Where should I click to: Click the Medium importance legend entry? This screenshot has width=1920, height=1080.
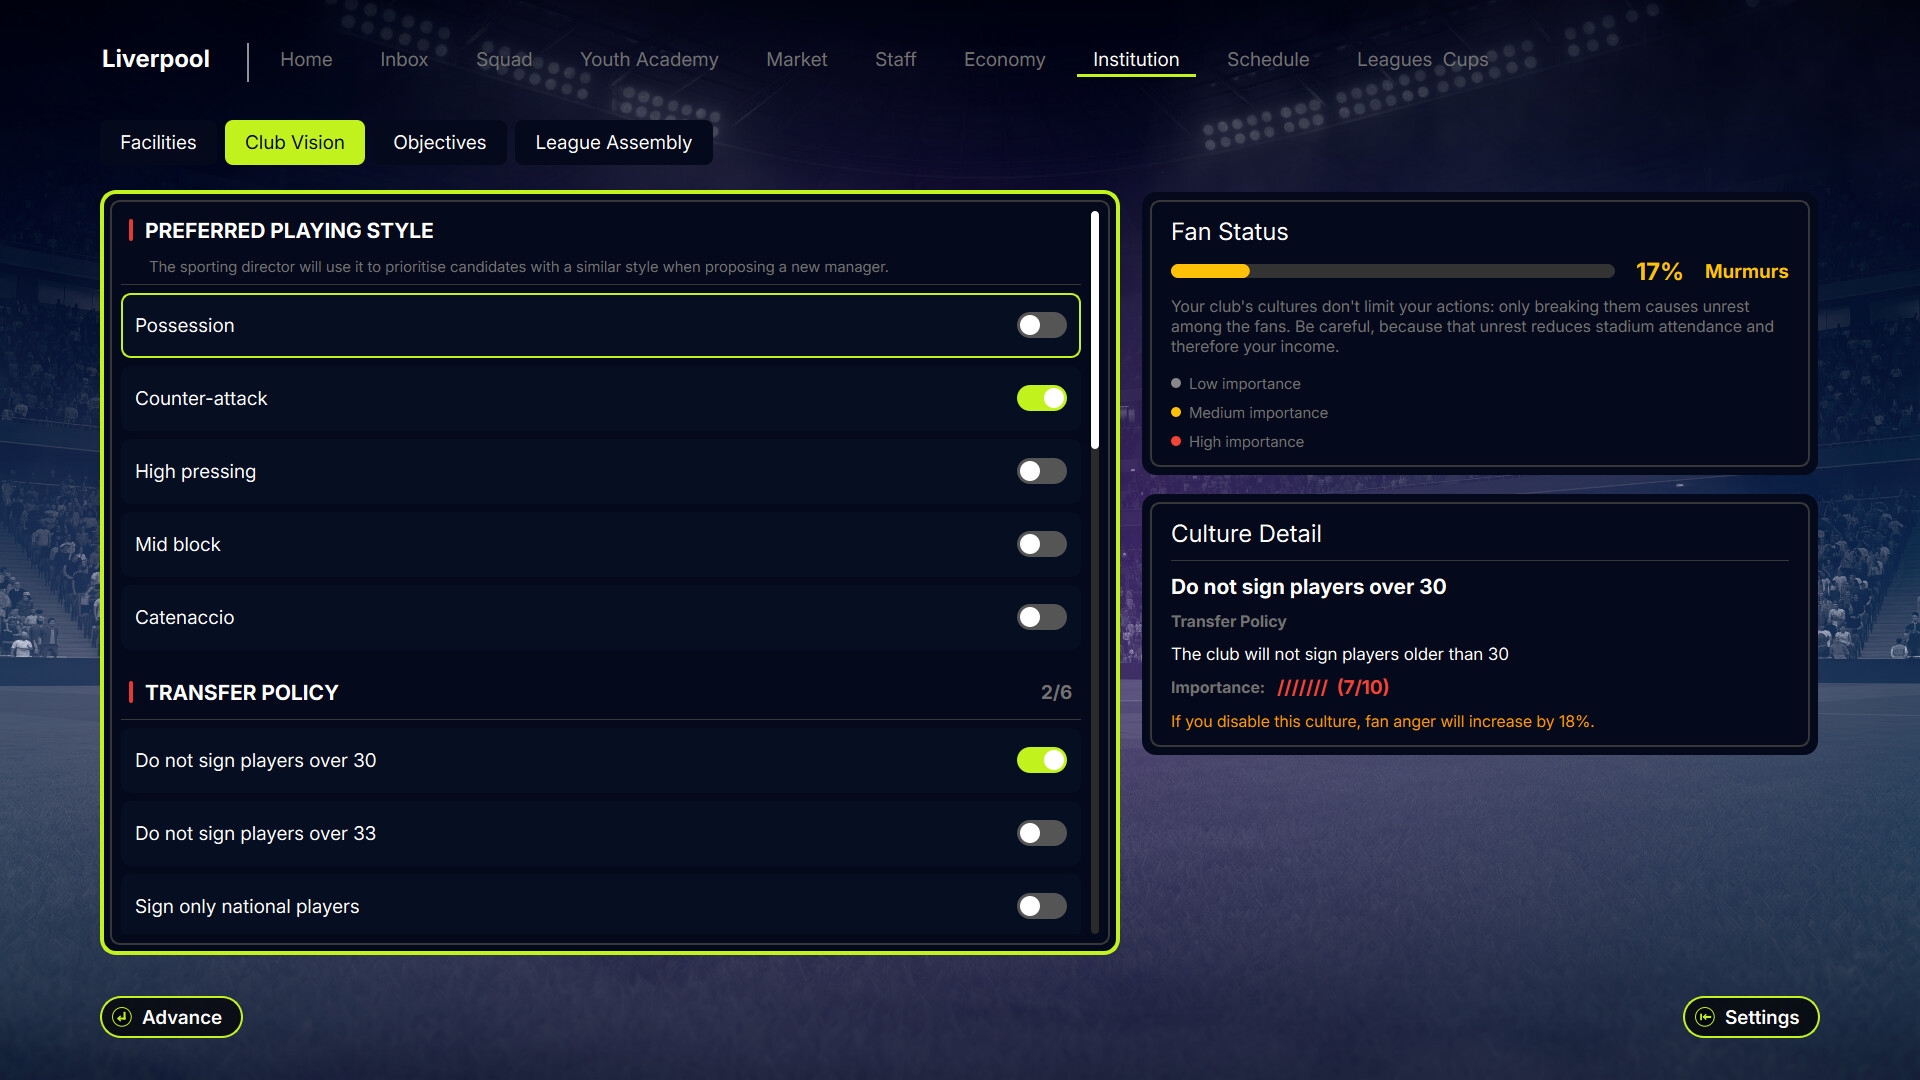coord(1250,413)
